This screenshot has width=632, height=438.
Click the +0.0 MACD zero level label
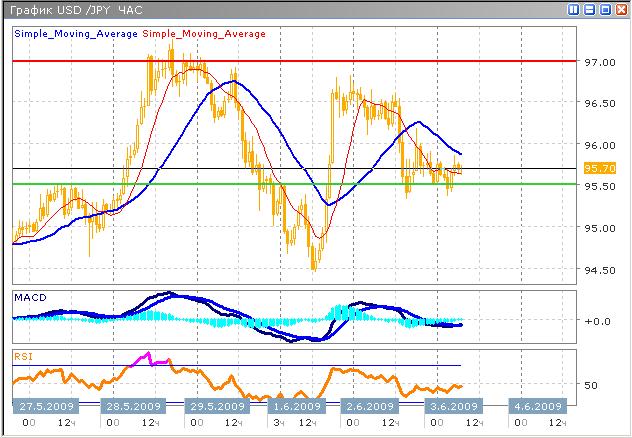(598, 321)
